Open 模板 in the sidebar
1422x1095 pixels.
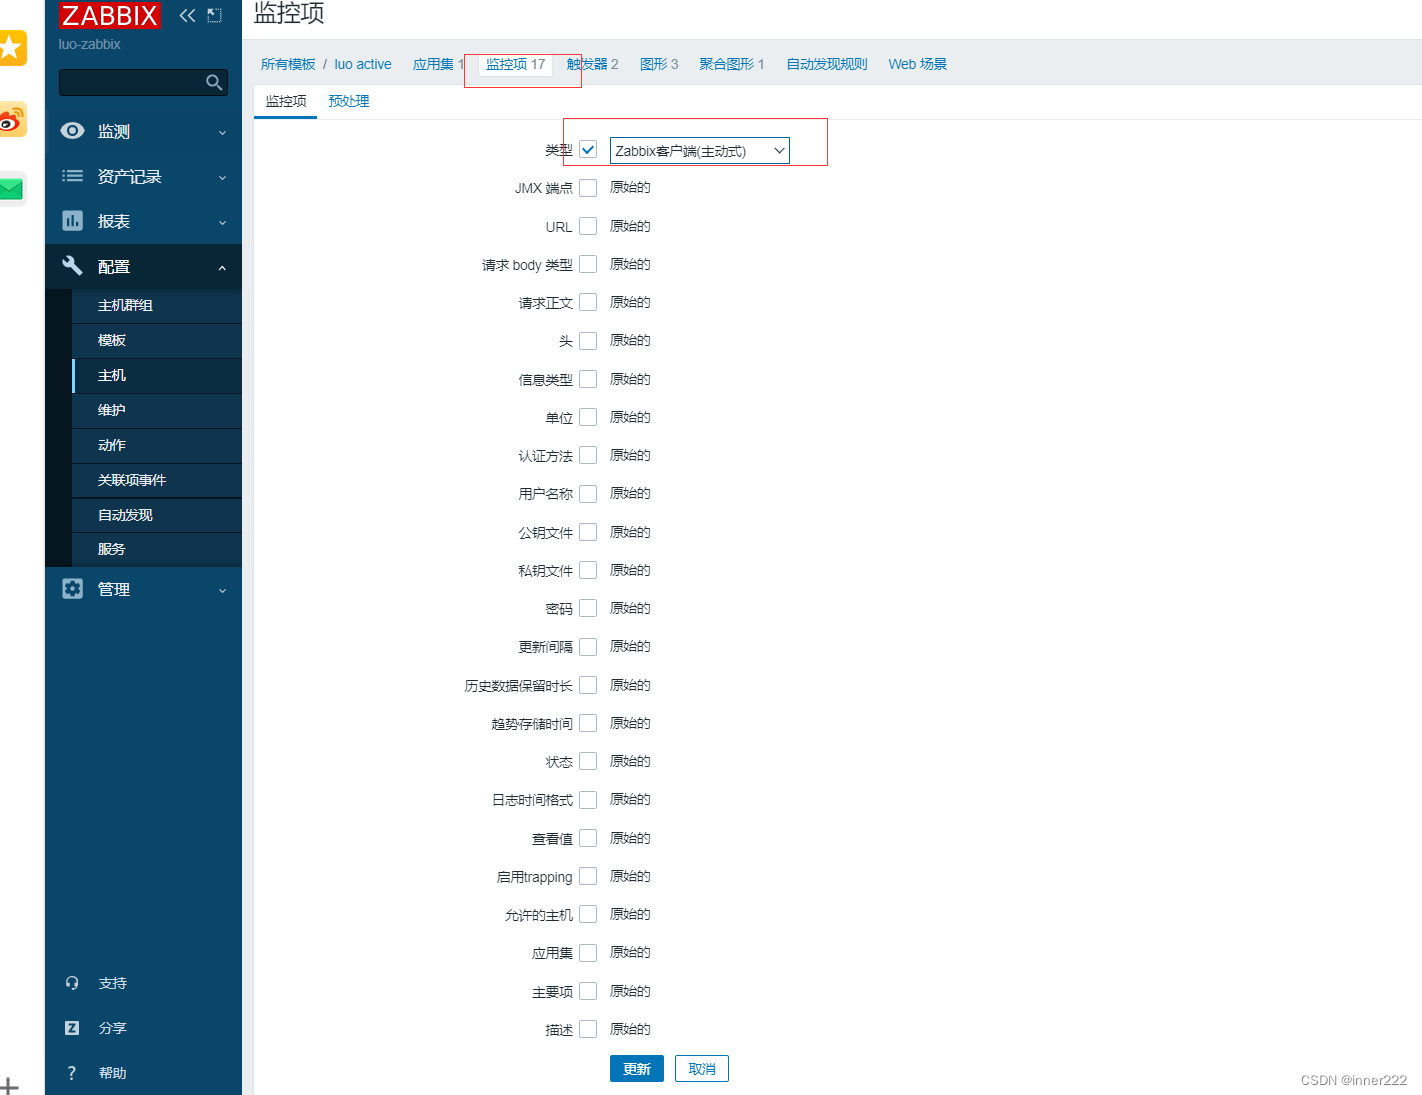(x=157, y=341)
